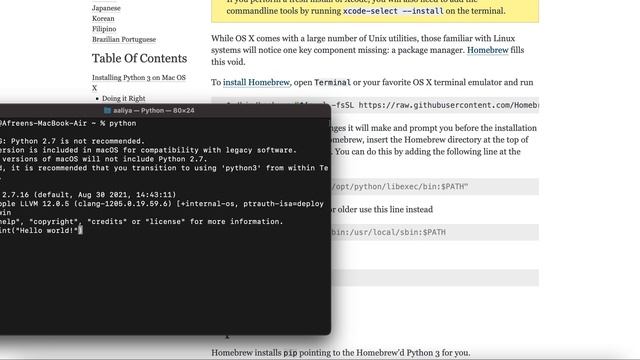Open the Korean translation link
Image resolution: width=640 pixels, height=360 pixels.
click(103, 18)
